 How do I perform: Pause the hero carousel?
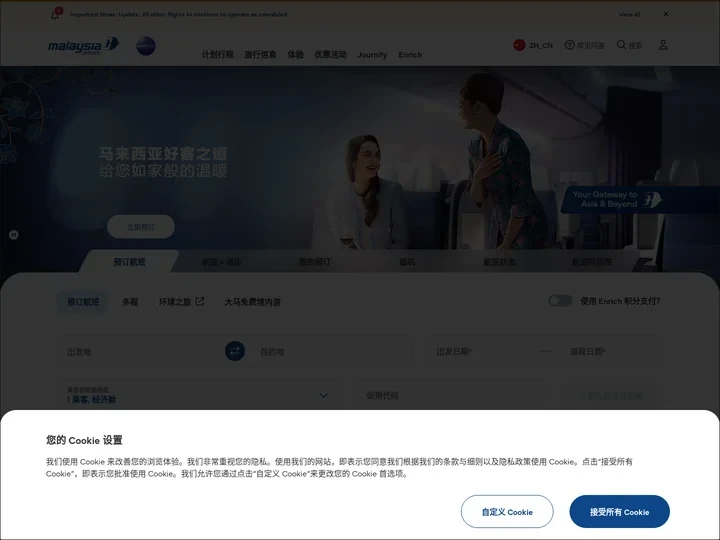tap(14, 235)
